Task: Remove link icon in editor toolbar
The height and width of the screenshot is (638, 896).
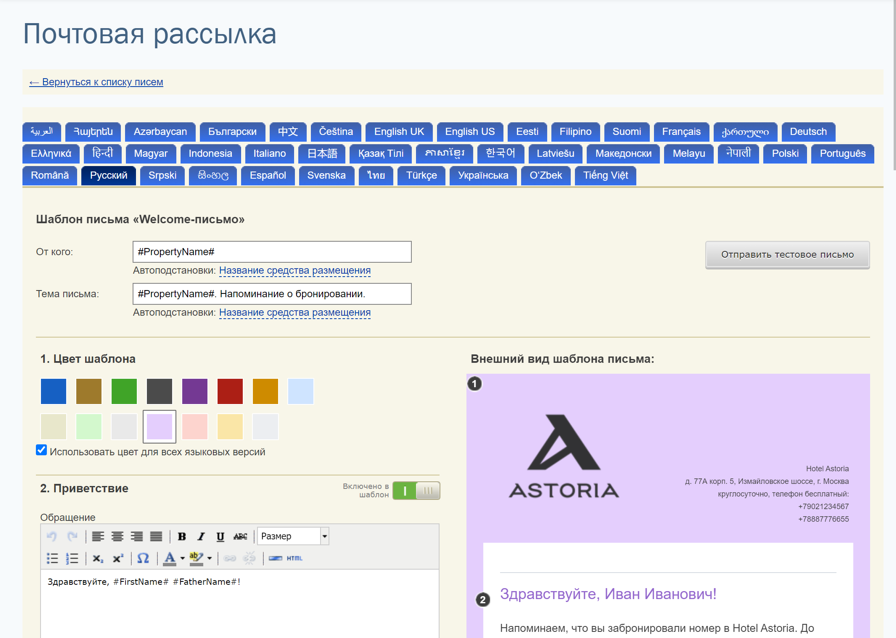Action: click(249, 558)
